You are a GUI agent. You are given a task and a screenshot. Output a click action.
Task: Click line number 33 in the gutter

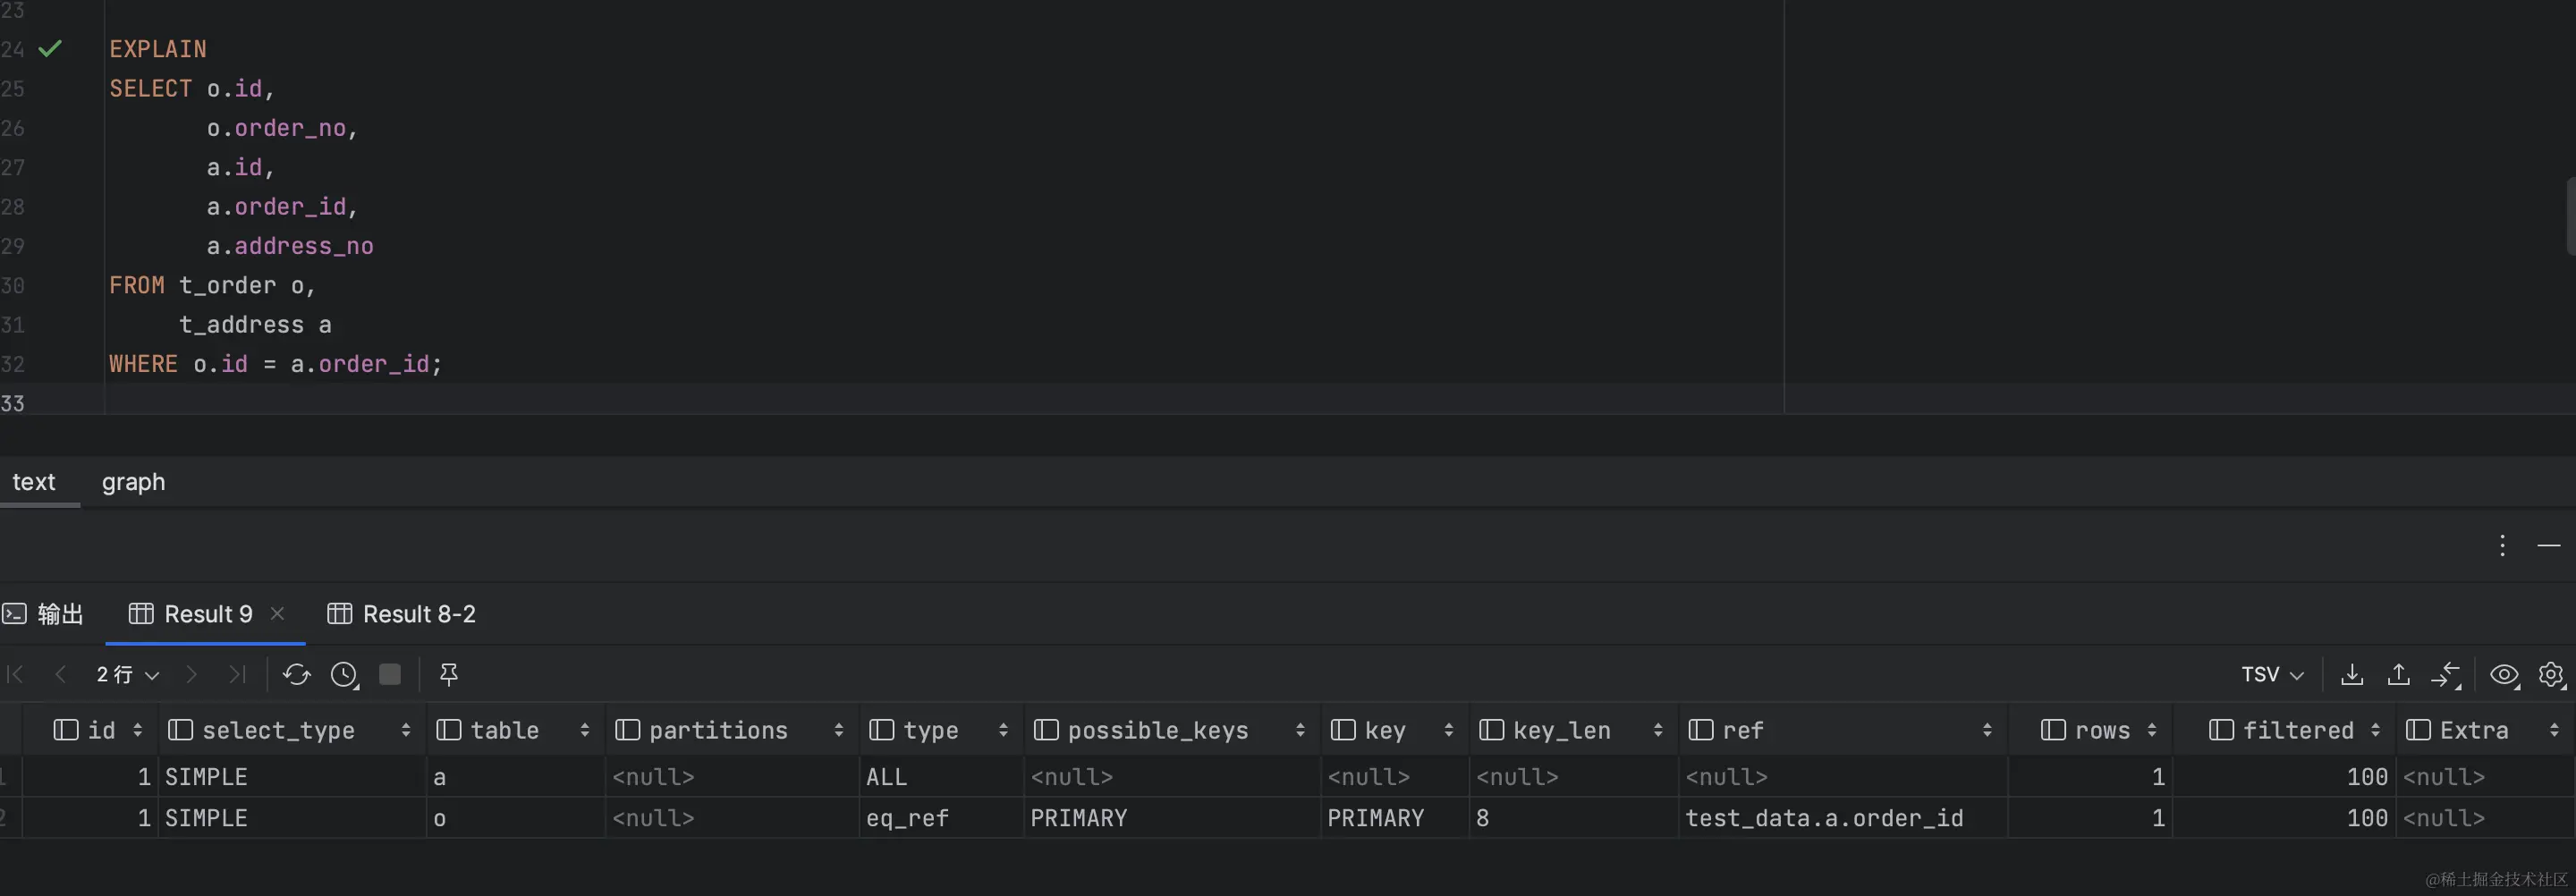click(13, 403)
